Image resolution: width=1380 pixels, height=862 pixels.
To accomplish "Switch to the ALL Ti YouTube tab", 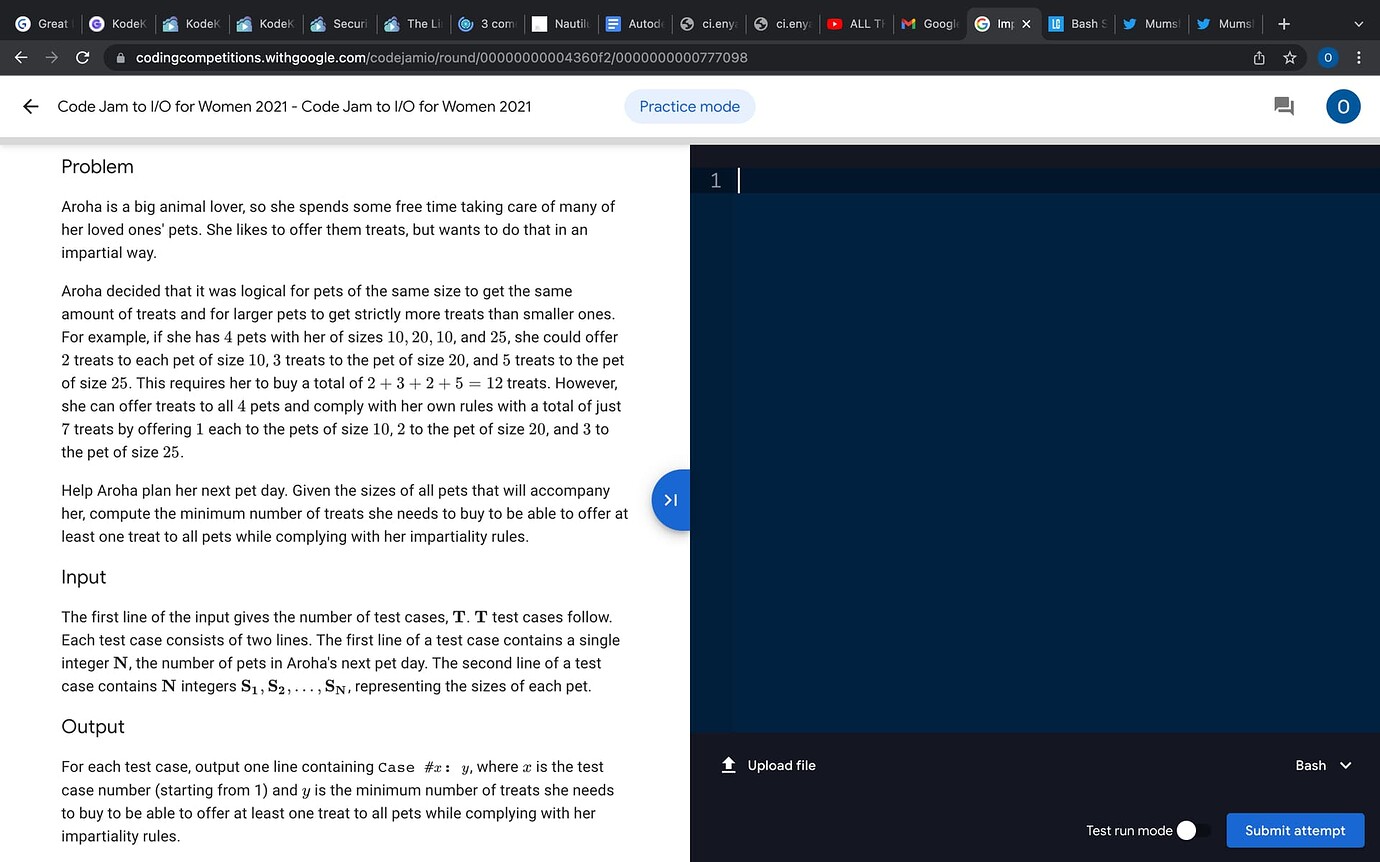I will tap(856, 24).
